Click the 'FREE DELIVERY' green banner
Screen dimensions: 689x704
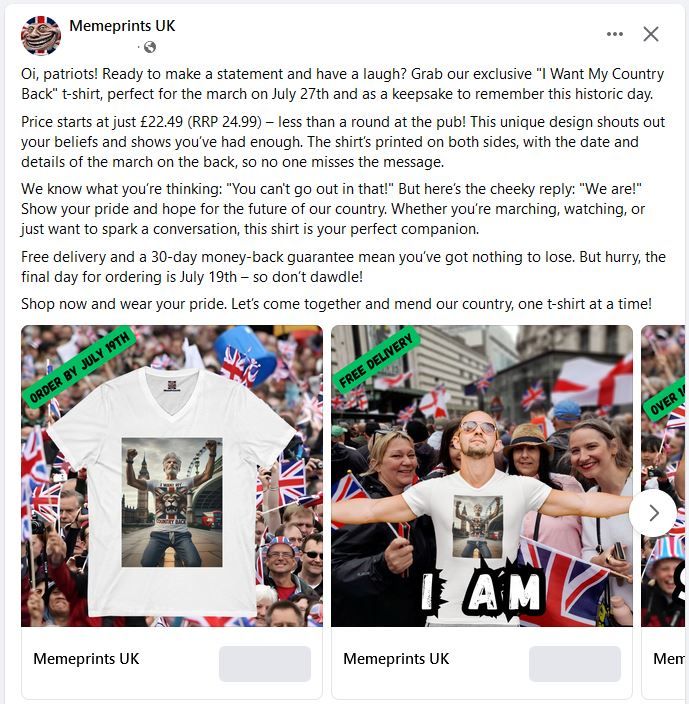(376, 361)
